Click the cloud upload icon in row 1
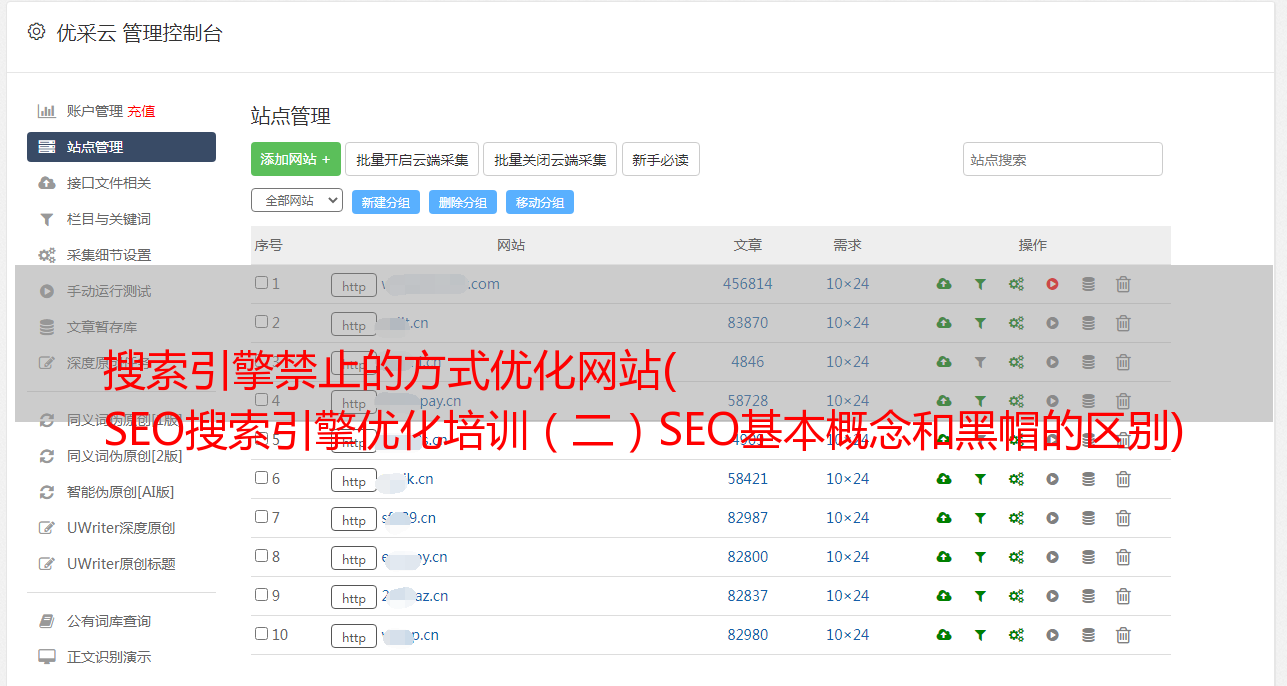This screenshot has width=1287, height=686. pyautogui.click(x=944, y=284)
